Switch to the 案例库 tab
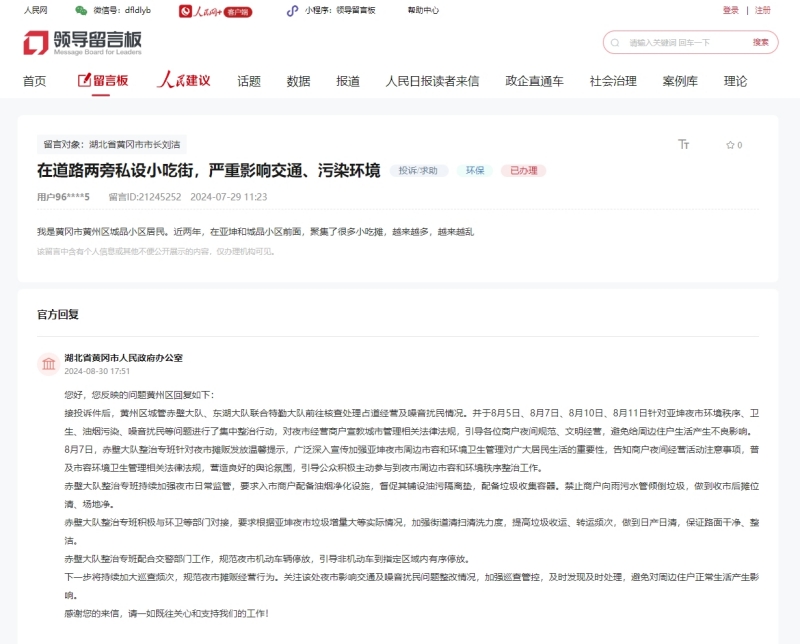The image size is (800, 644). point(680,81)
